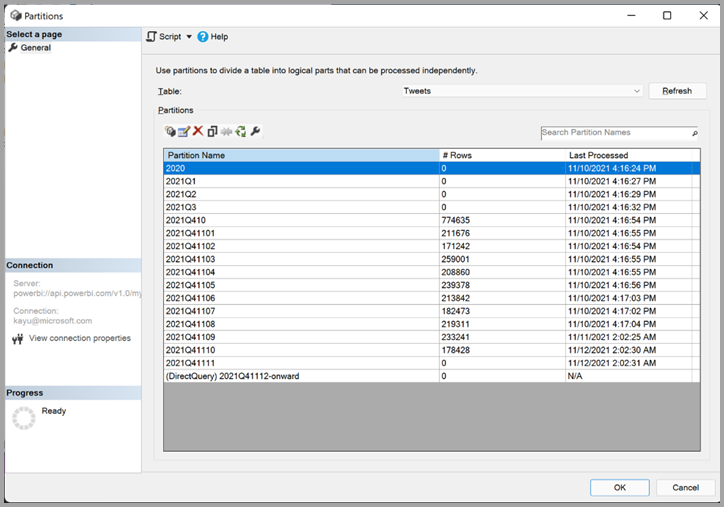The image size is (724, 507).
Task: Select the General page
Action: [x=36, y=48]
